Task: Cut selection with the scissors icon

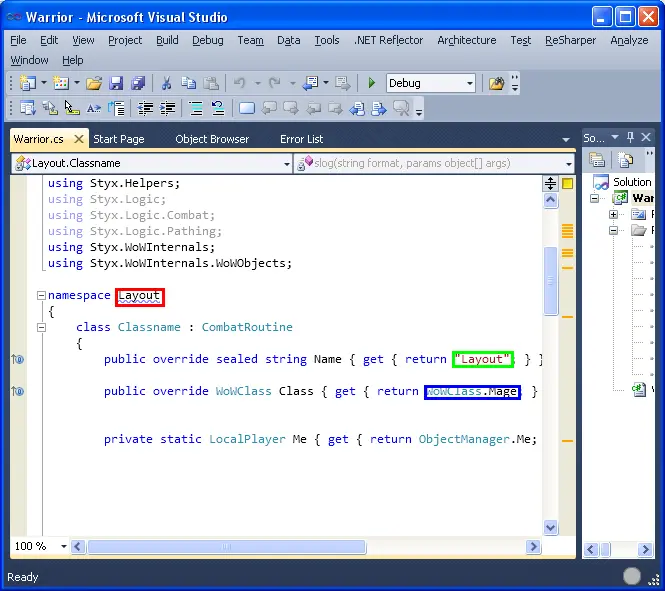Action: click(x=166, y=83)
